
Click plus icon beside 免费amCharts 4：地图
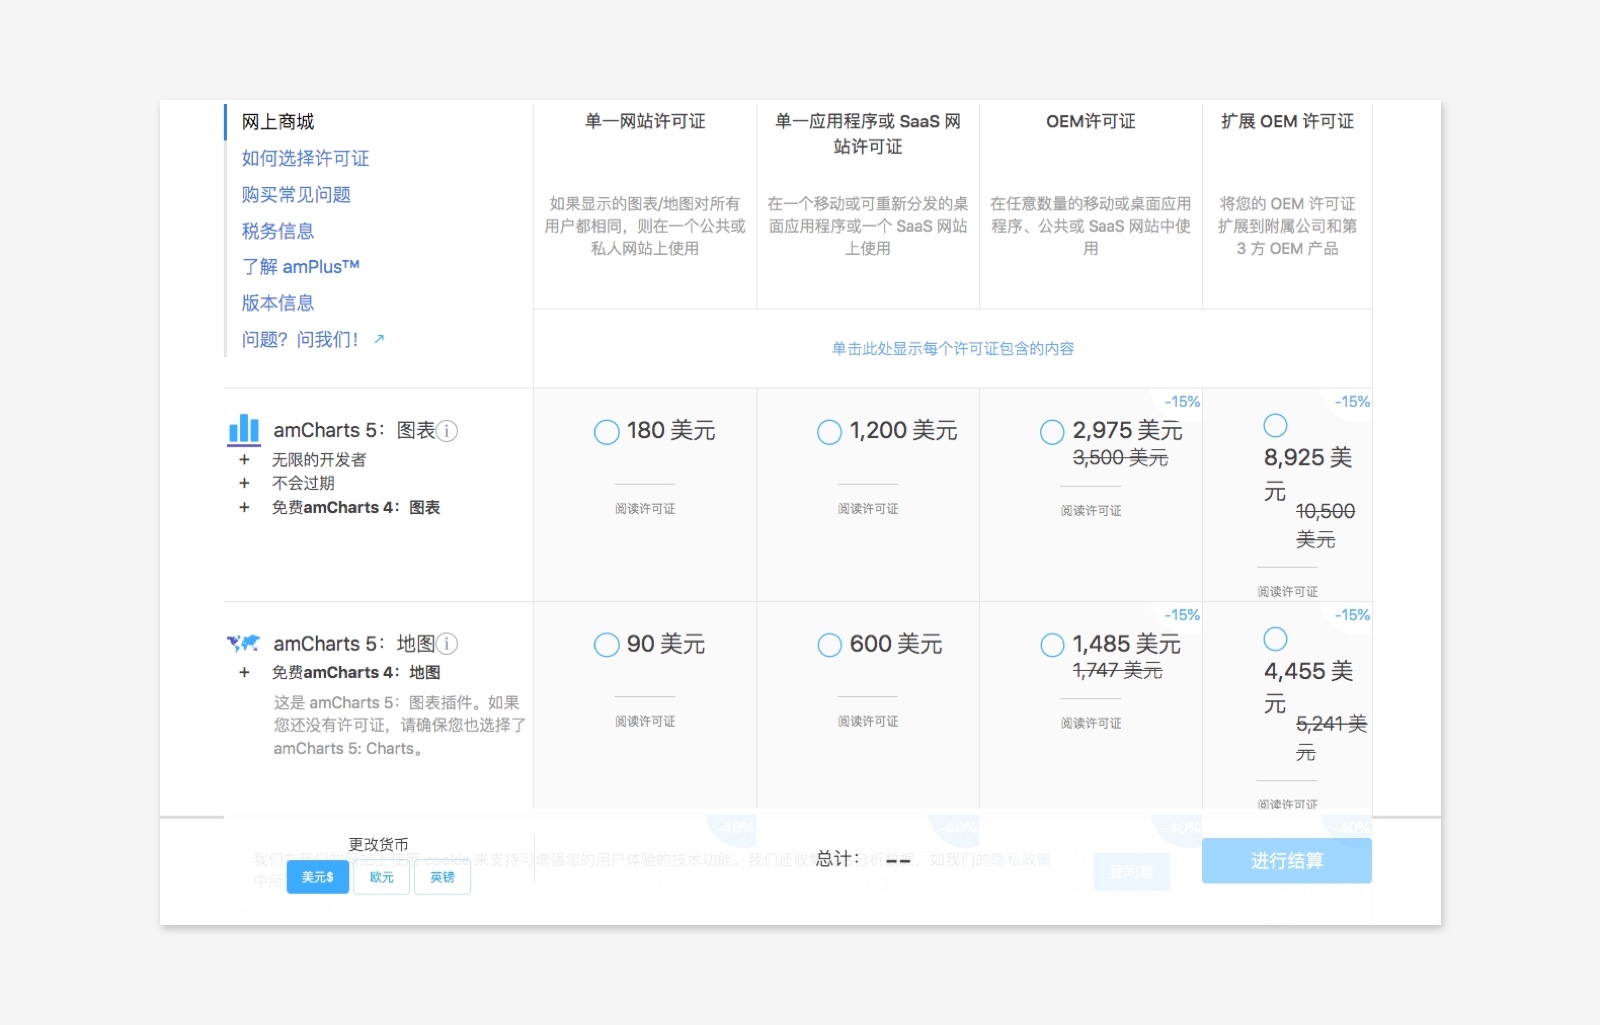coord(244,673)
